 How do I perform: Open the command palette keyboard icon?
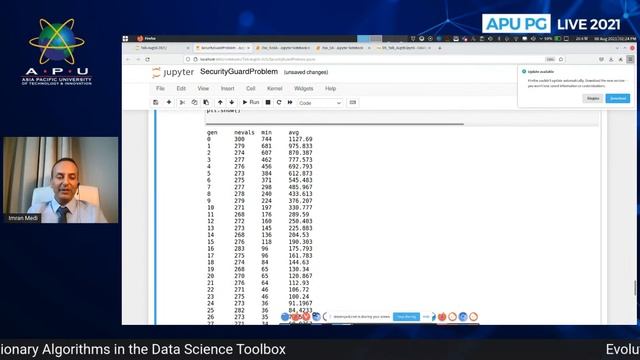[x=353, y=102]
